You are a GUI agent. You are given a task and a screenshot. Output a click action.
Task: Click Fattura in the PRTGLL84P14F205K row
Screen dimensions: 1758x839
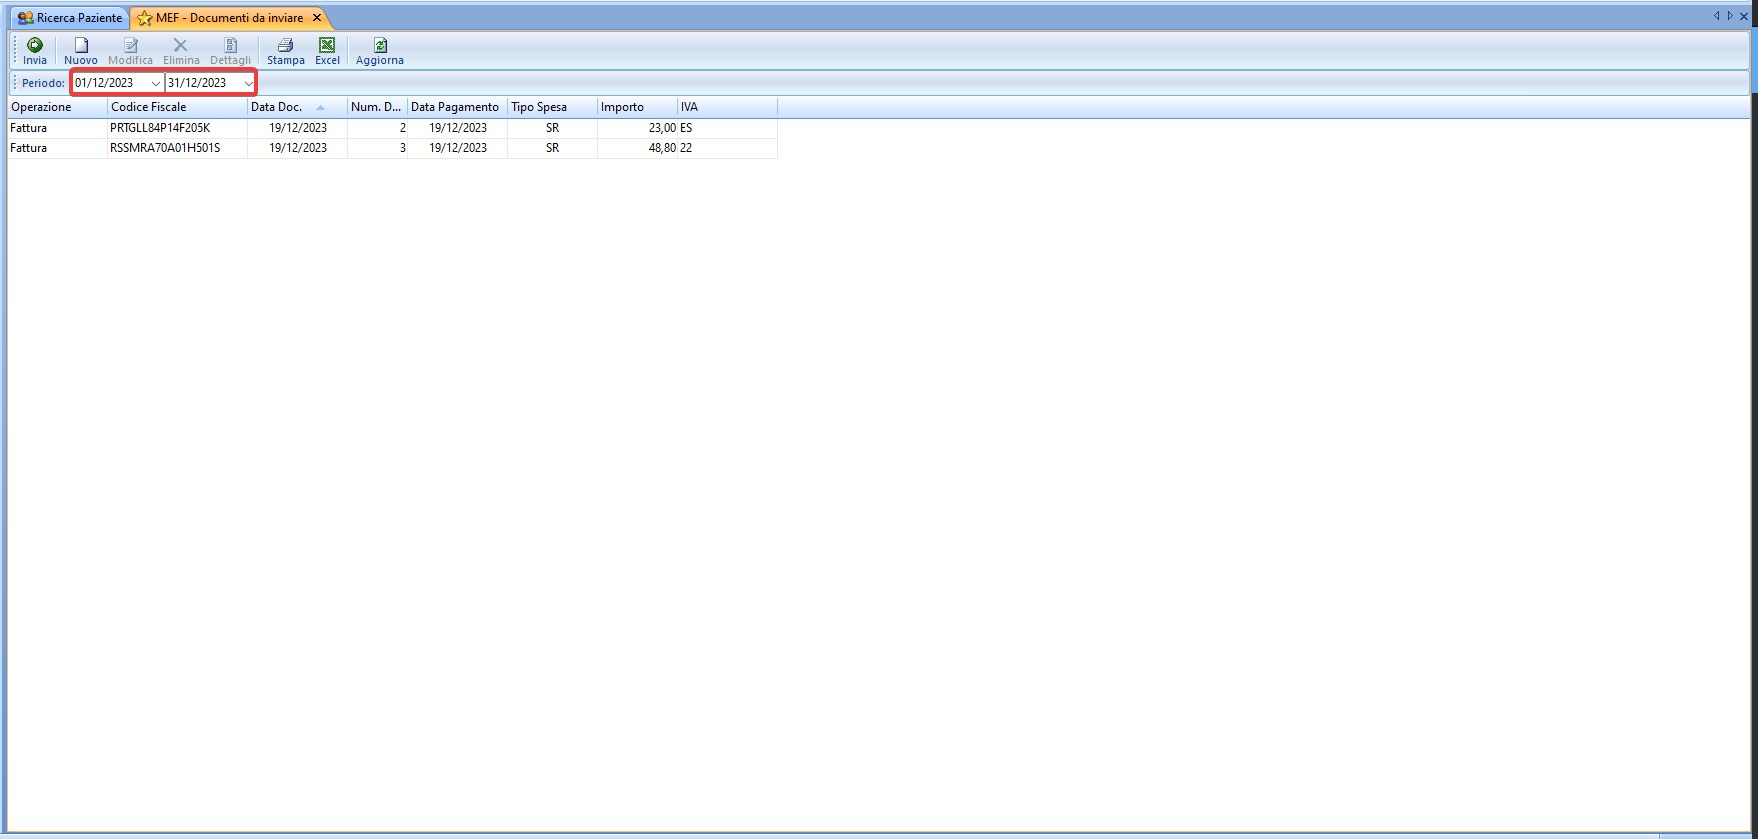click(x=57, y=128)
